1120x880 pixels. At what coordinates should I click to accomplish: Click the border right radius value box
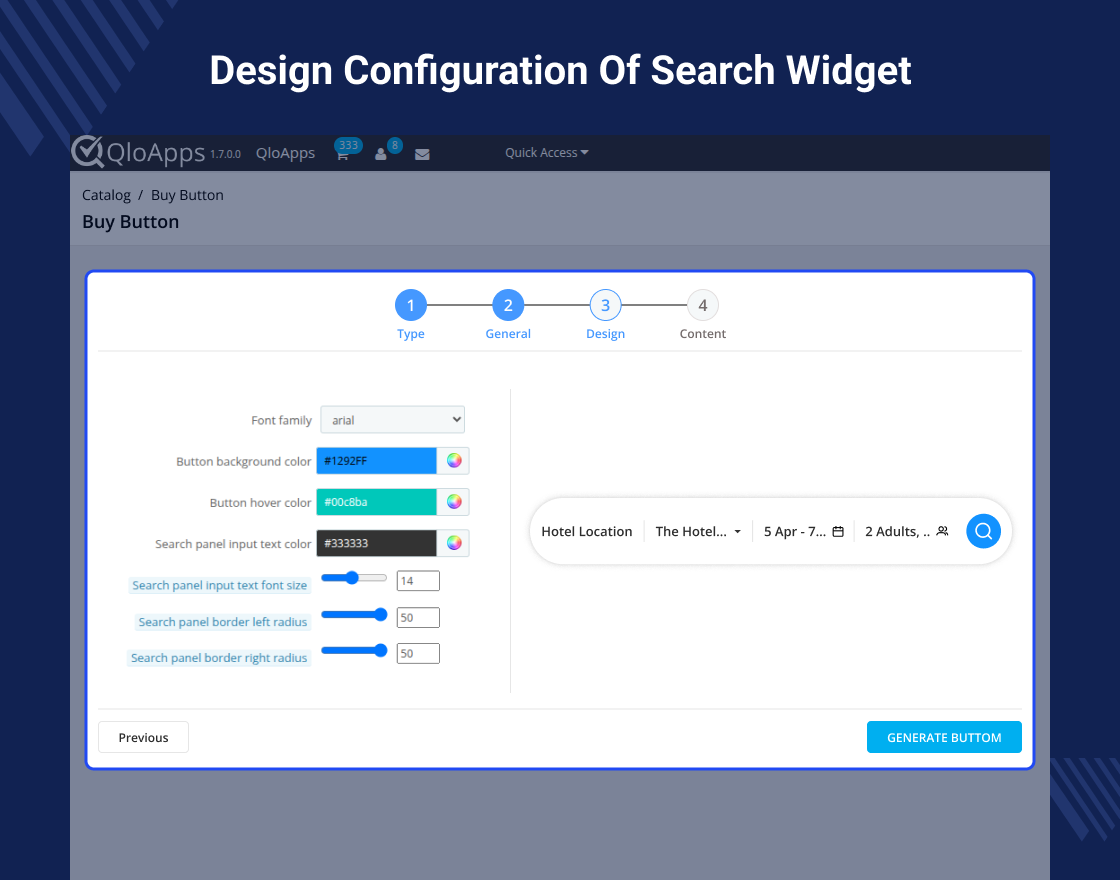tap(418, 653)
